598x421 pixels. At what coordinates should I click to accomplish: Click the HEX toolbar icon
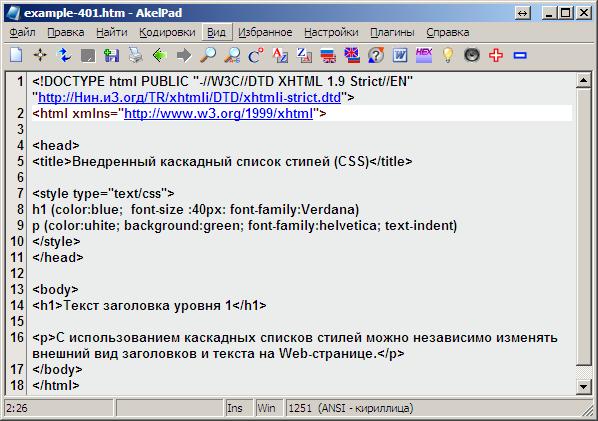click(424, 56)
